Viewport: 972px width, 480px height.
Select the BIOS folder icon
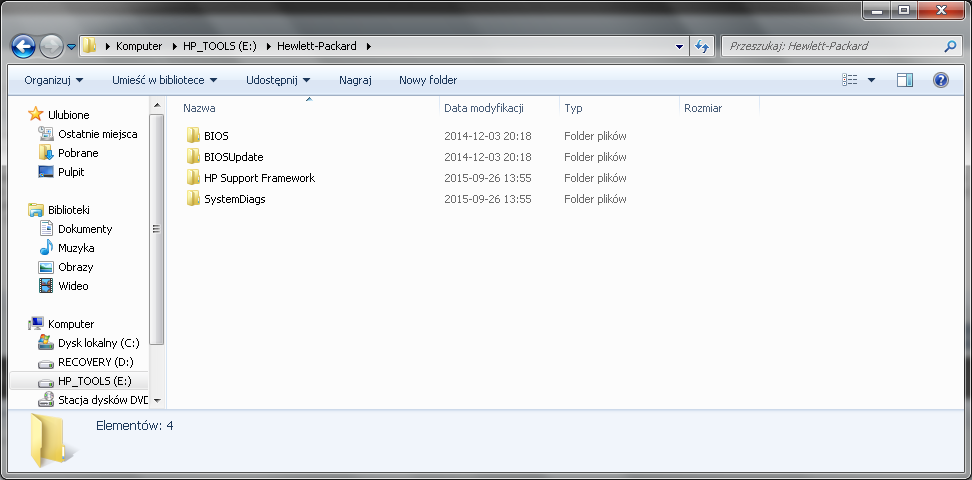(193, 136)
